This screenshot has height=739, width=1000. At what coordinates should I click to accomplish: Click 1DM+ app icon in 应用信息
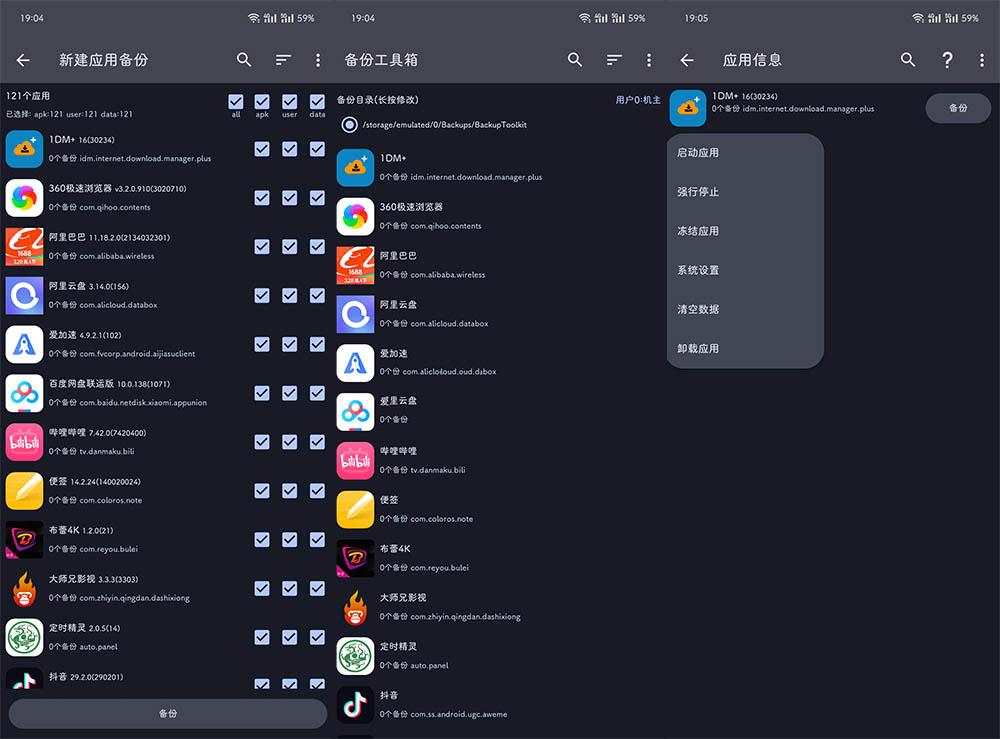point(688,108)
